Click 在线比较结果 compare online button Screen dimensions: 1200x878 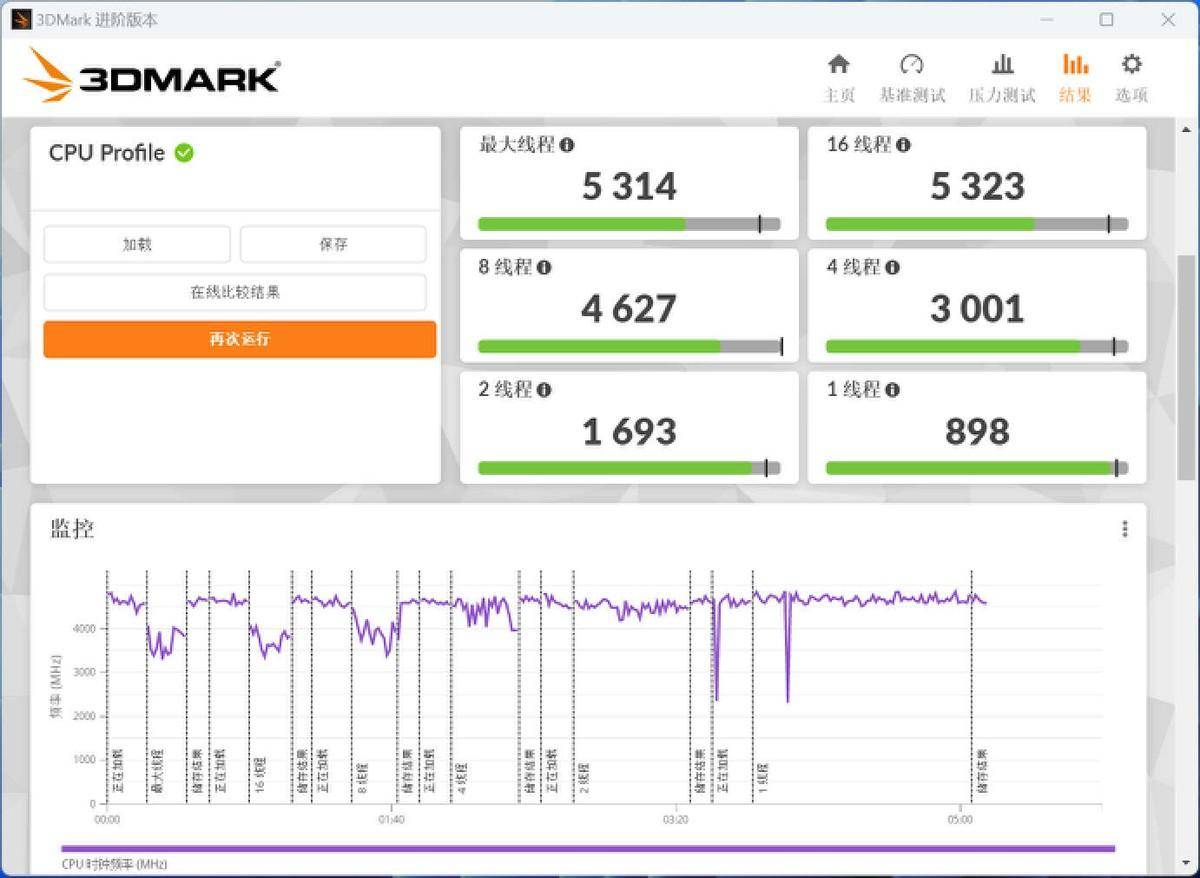(235, 293)
